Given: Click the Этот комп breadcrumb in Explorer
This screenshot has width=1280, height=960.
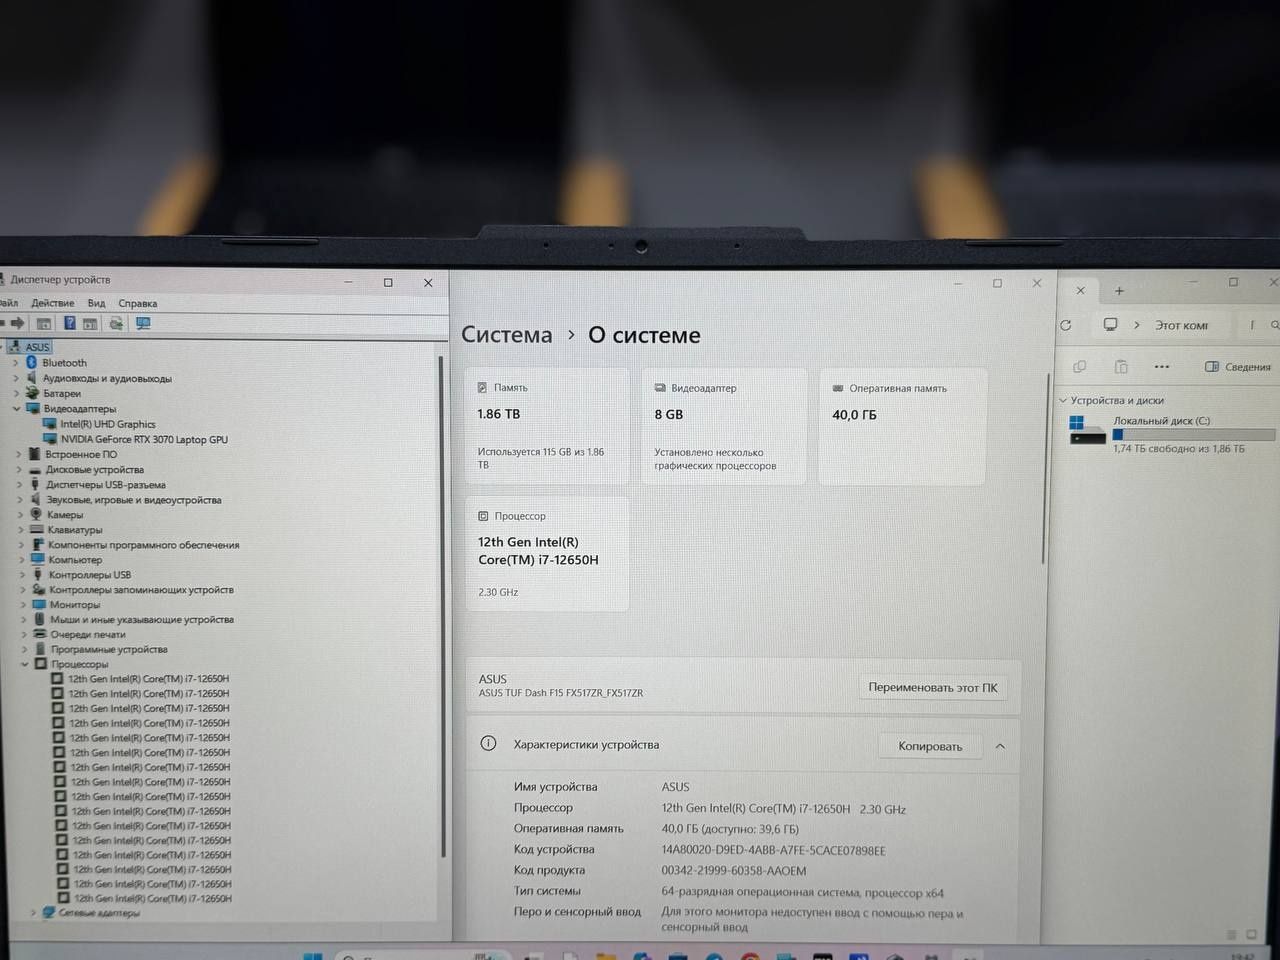Looking at the screenshot, I should click(x=1181, y=325).
